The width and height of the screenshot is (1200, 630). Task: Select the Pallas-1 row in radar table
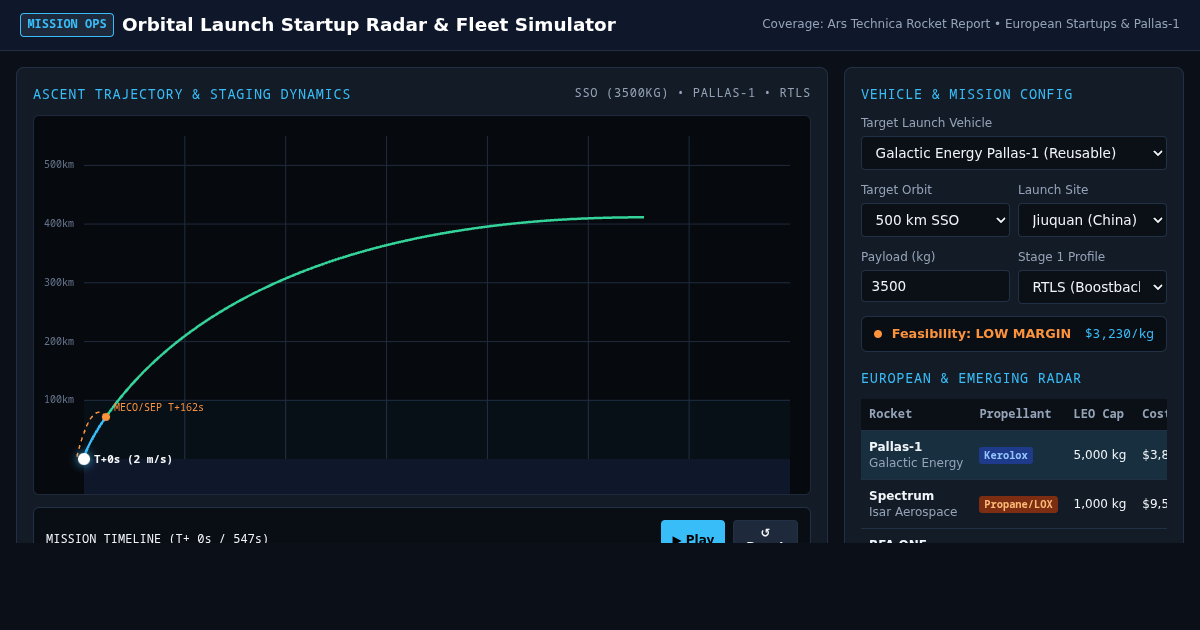(x=1013, y=455)
